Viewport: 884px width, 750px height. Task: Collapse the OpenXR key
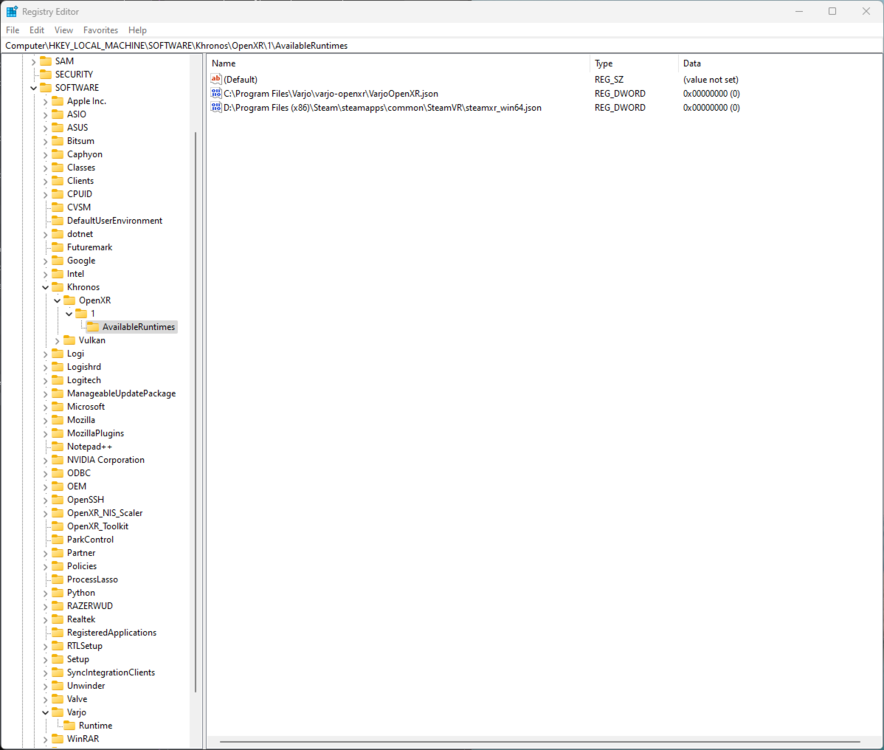tap(57, 301)
